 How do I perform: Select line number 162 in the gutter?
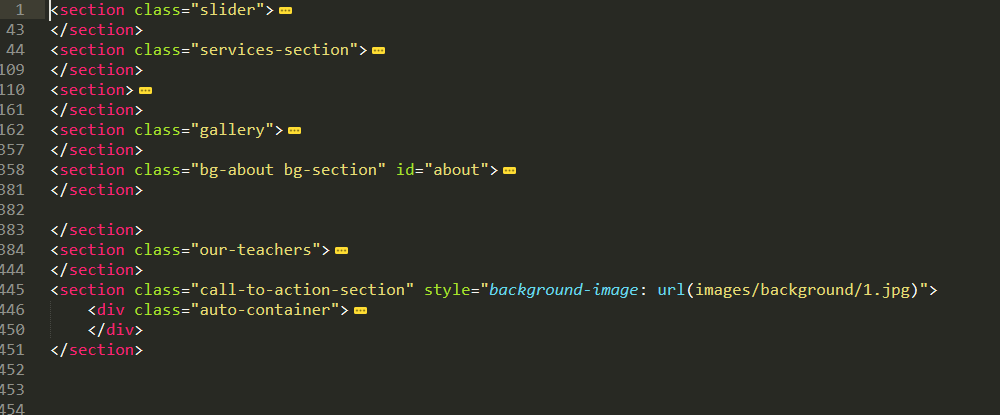point(13,130)
